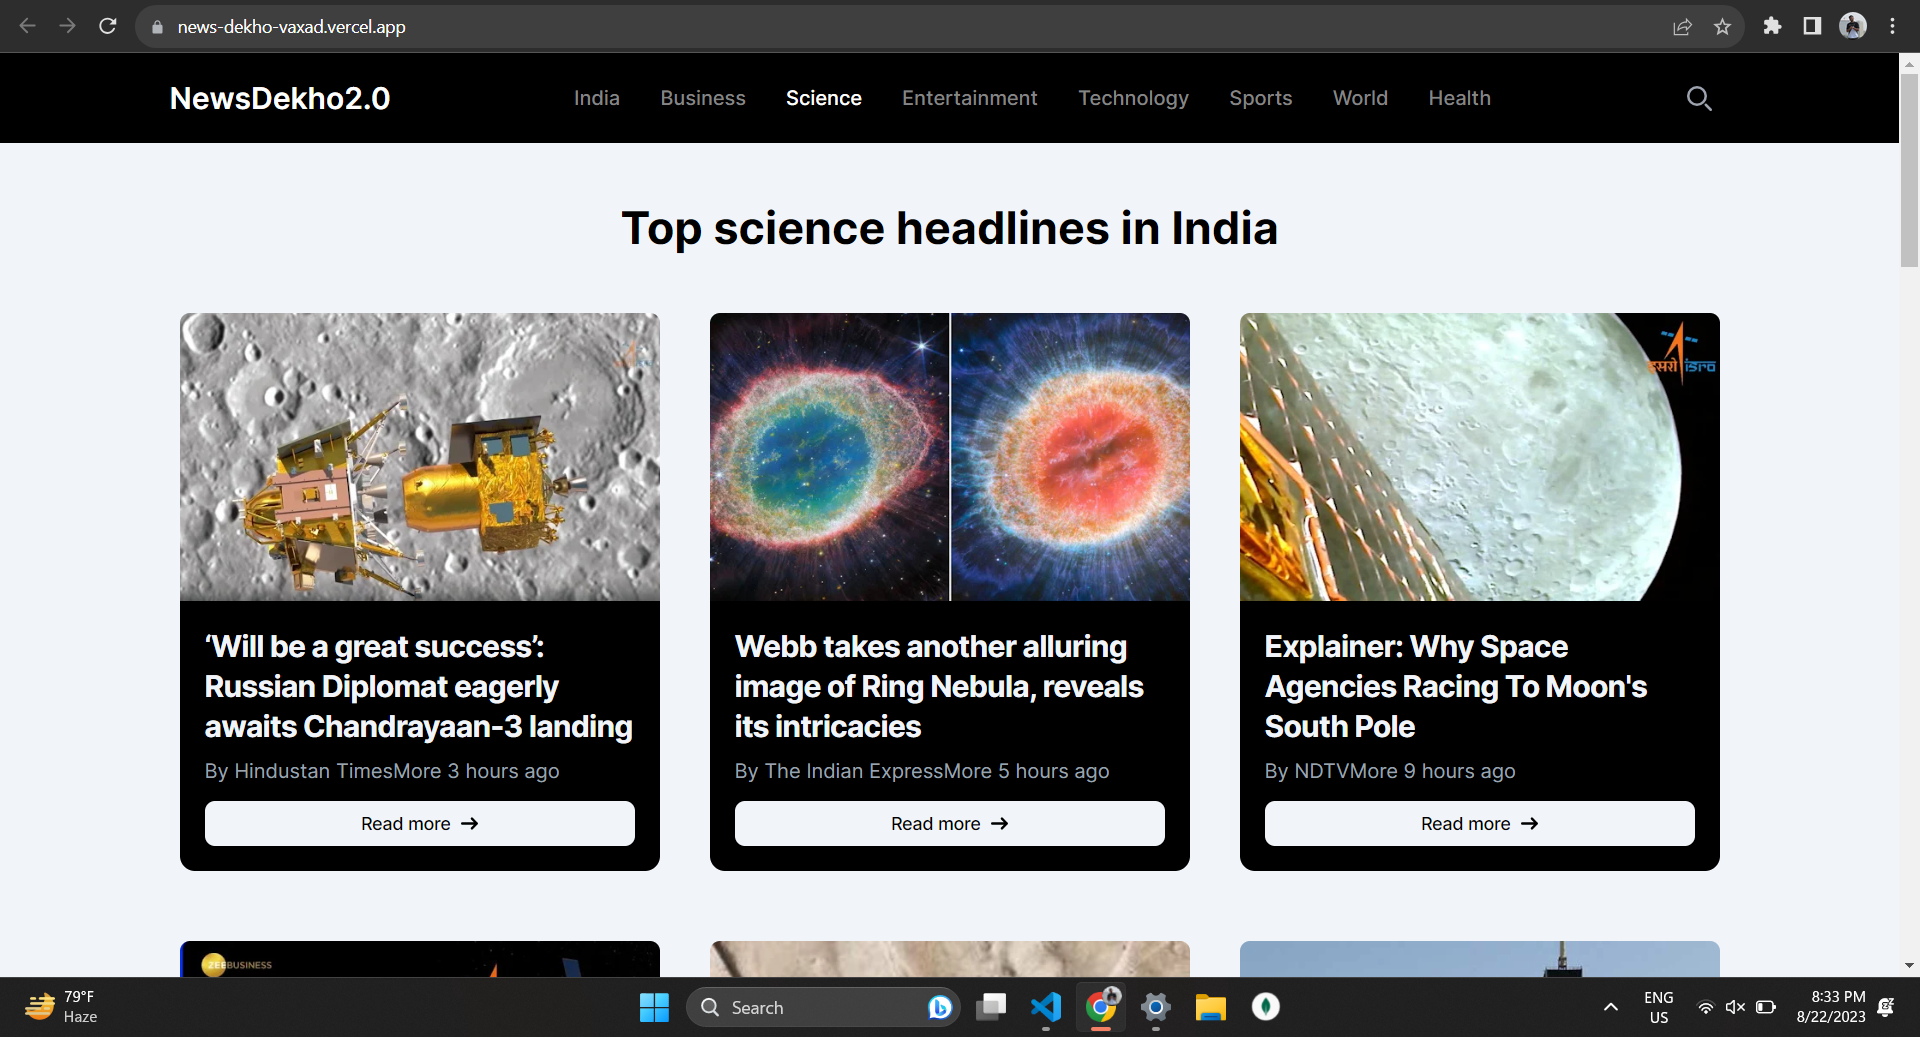
Task: Go to Technology news category
Action: tap(1133, 98)
